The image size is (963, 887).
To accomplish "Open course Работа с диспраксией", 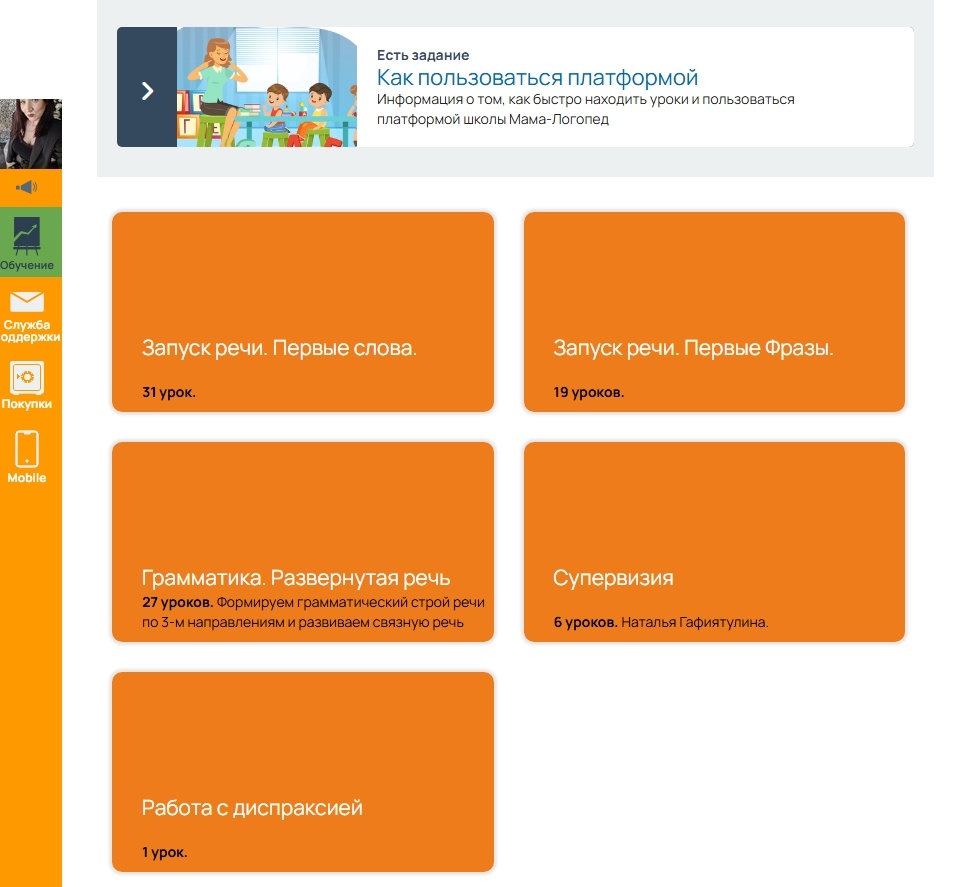I will coord(303,772).
